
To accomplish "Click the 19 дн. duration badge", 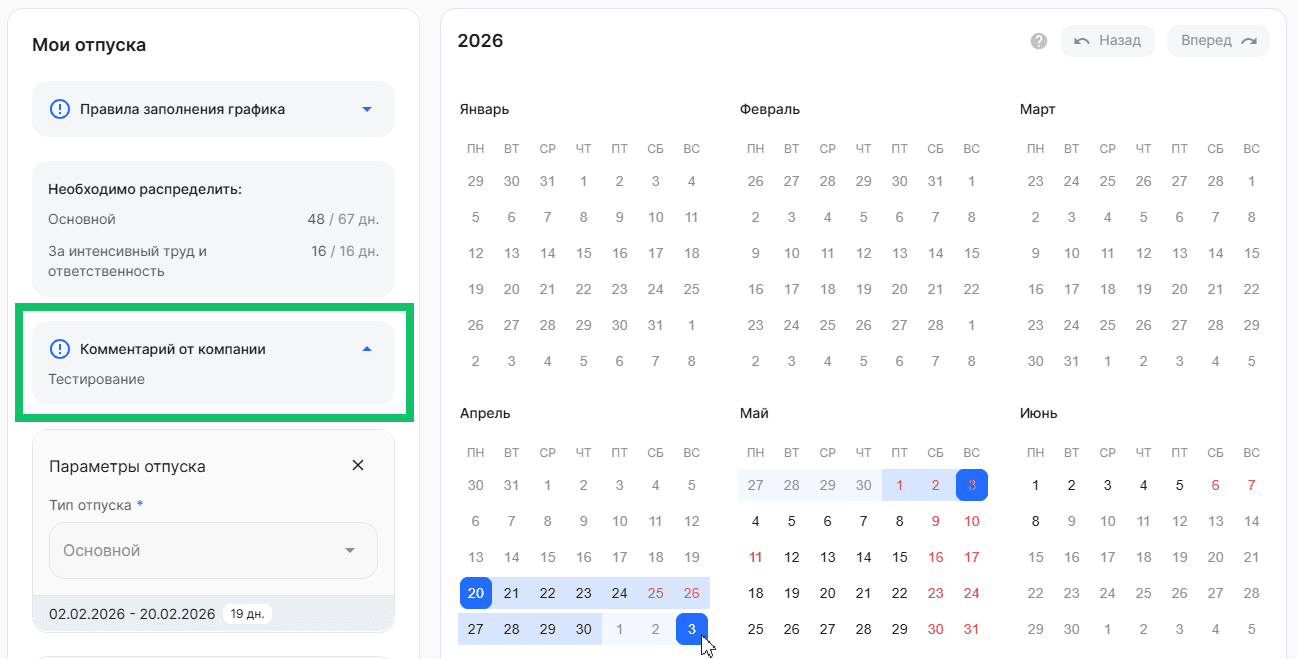I will [x=247, y=614].
